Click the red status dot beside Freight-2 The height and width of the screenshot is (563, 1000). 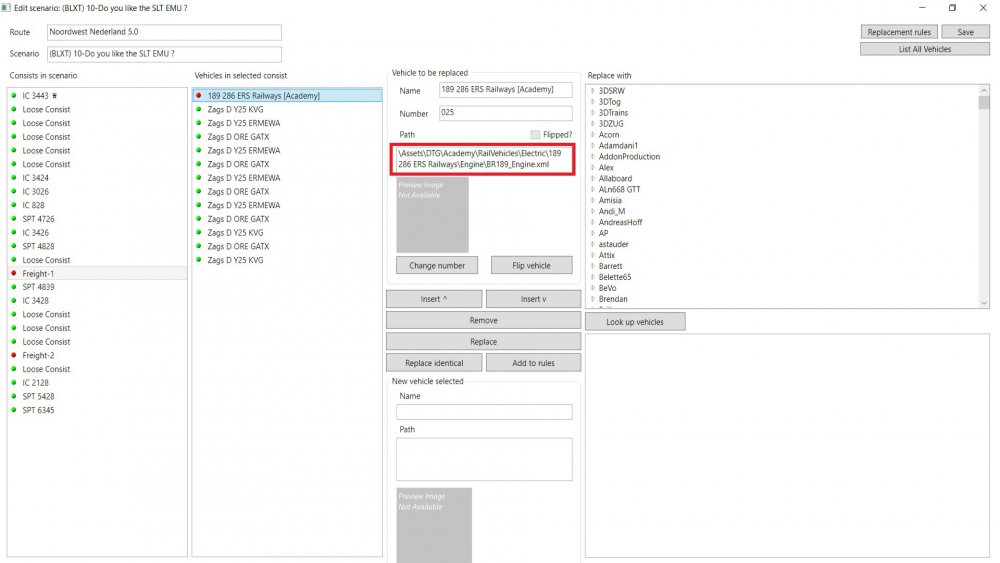pos(14,355)
